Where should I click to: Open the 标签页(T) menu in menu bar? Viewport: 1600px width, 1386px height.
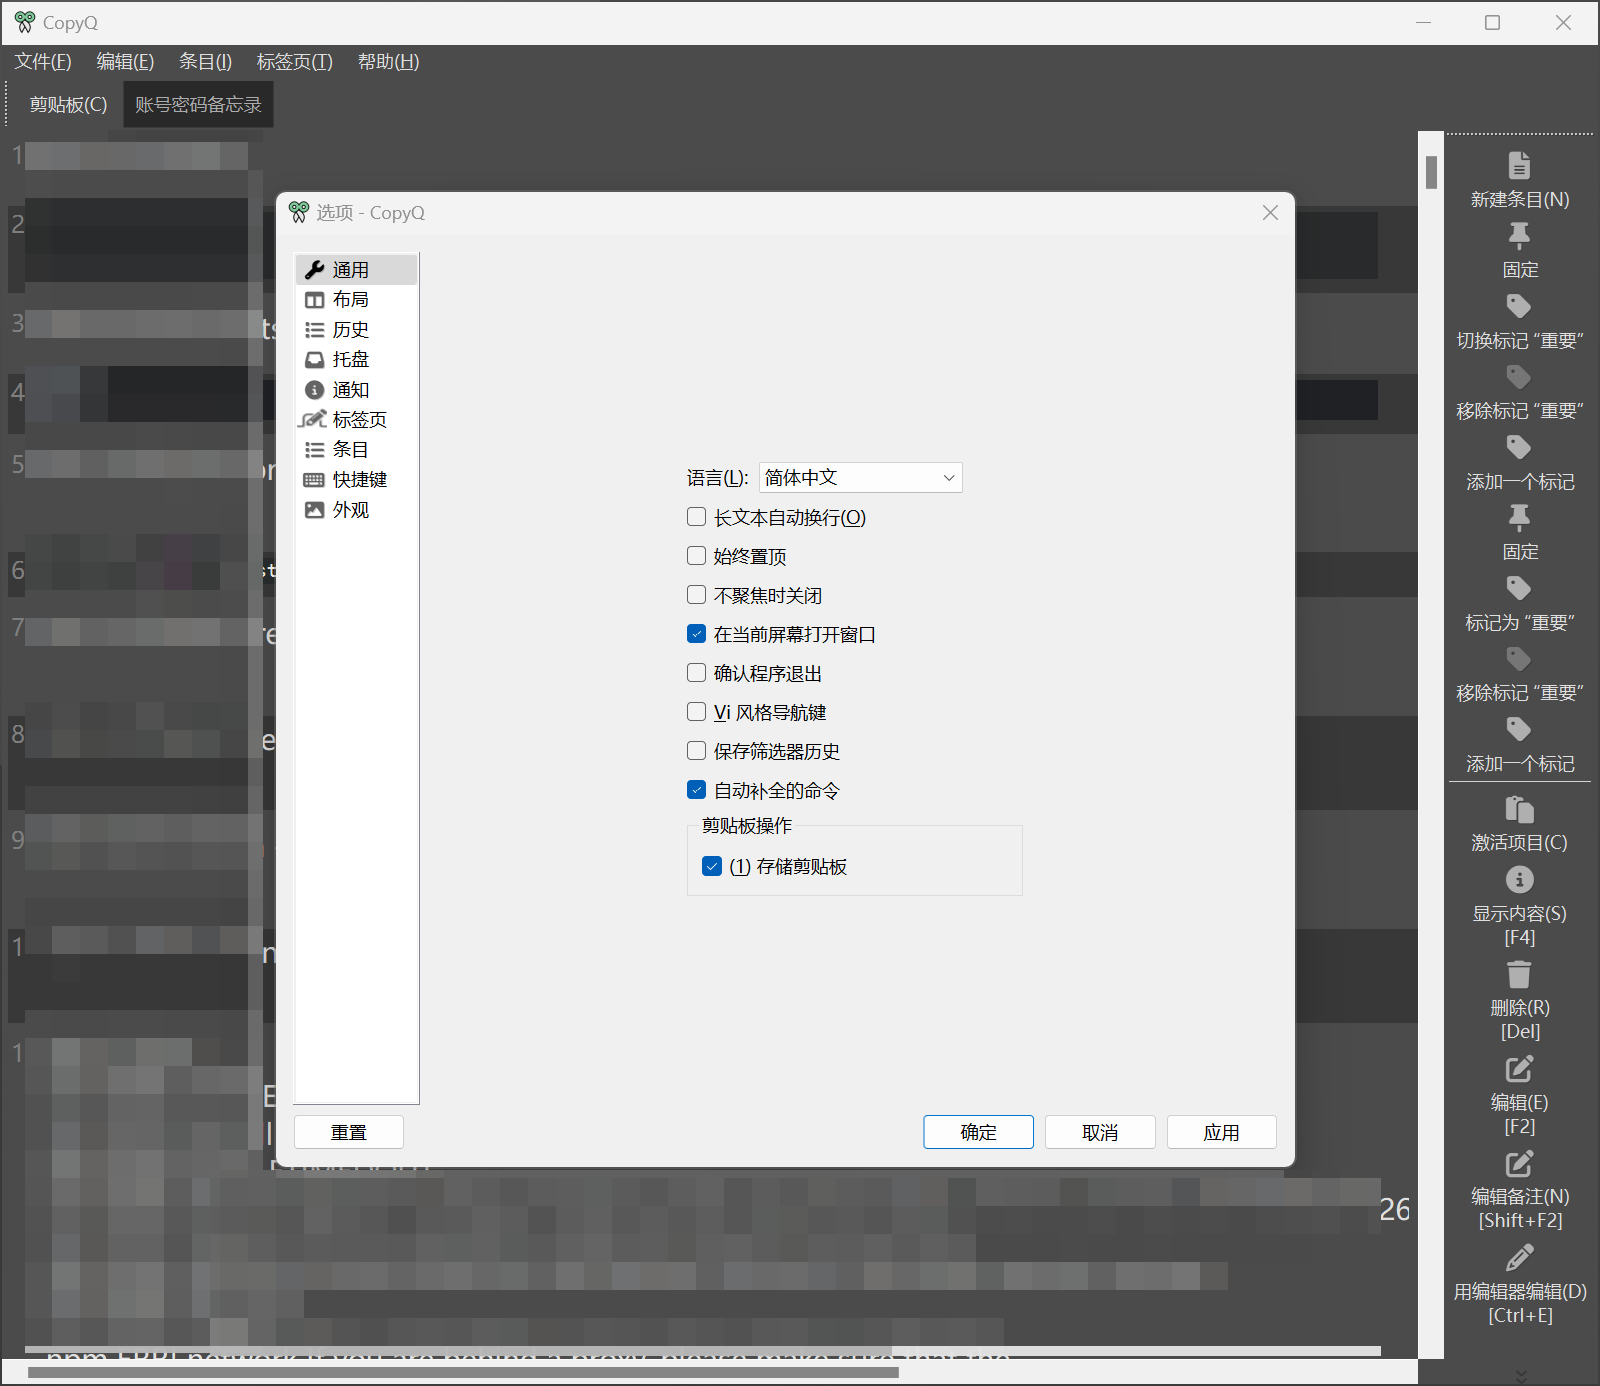294,62
